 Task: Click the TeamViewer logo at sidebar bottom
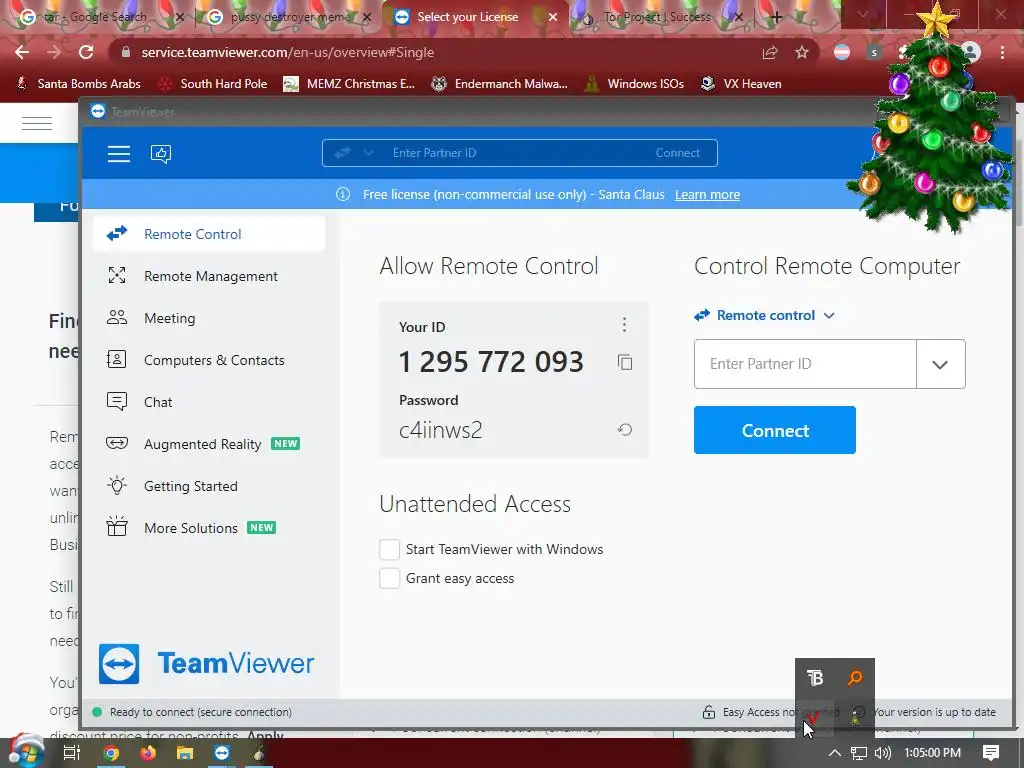pyautogui.click(x=206, y=664)
